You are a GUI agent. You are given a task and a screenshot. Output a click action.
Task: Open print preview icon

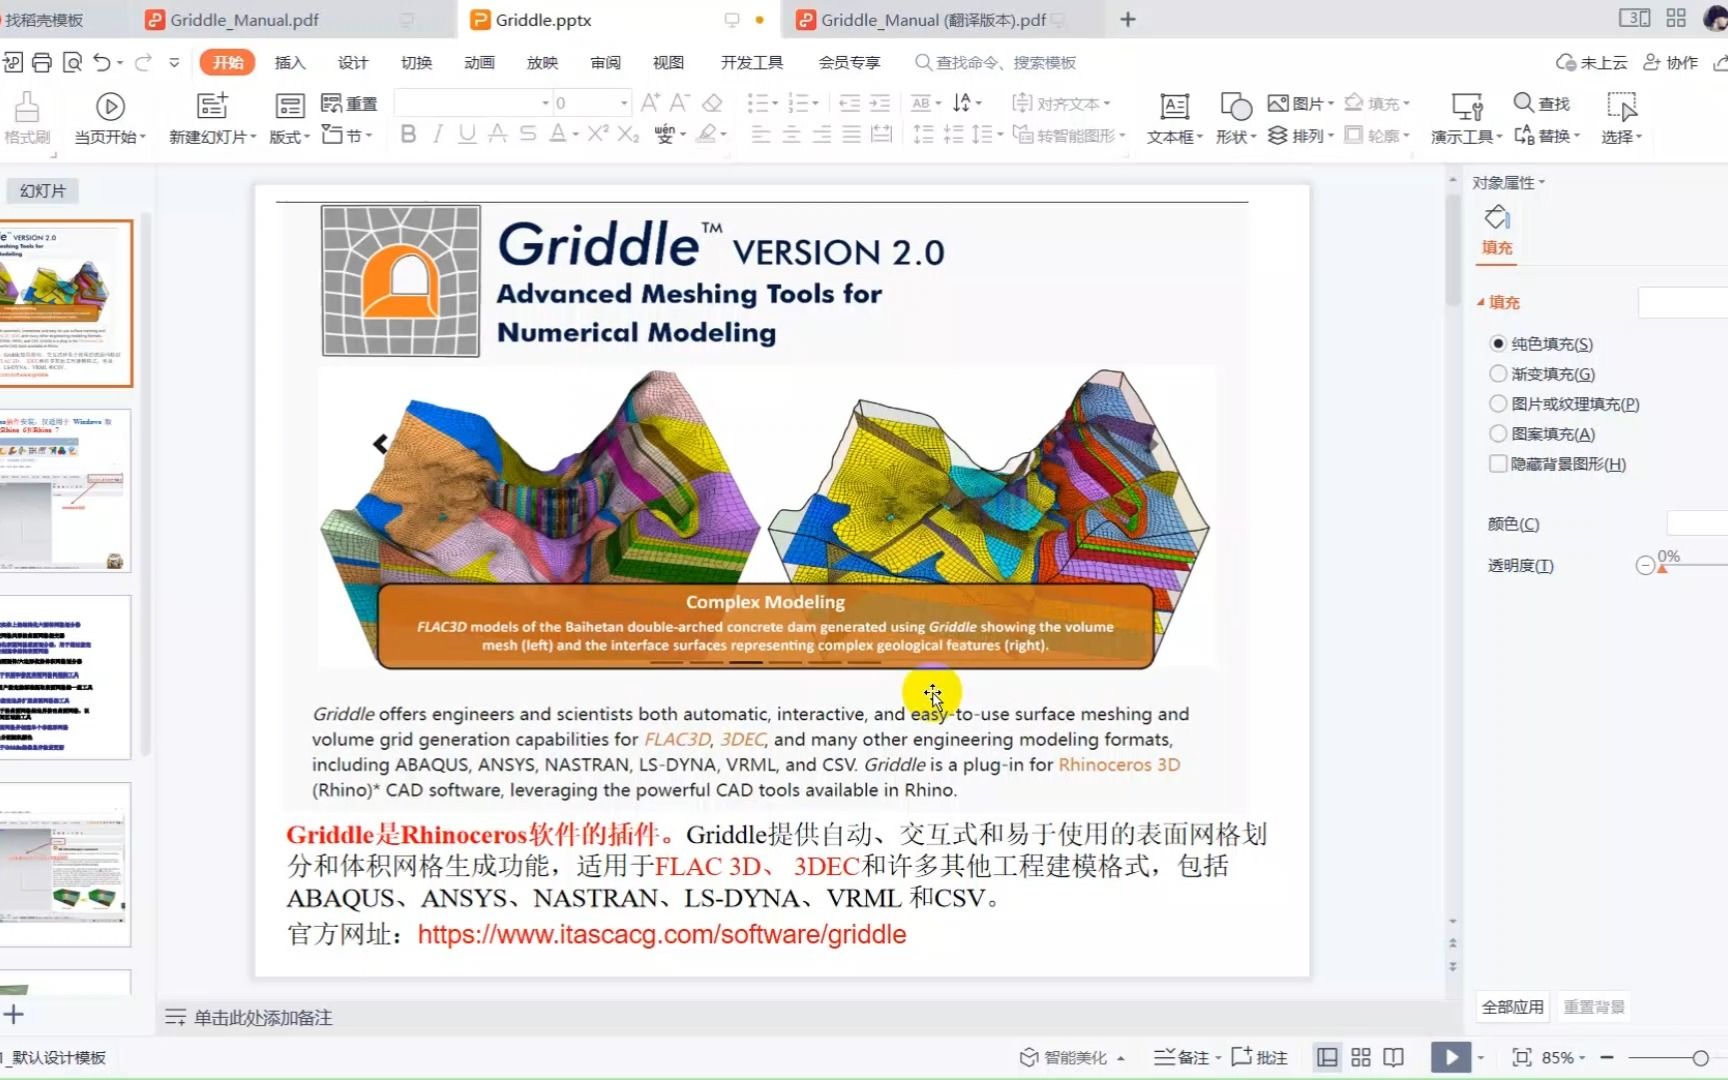[72, 63]
